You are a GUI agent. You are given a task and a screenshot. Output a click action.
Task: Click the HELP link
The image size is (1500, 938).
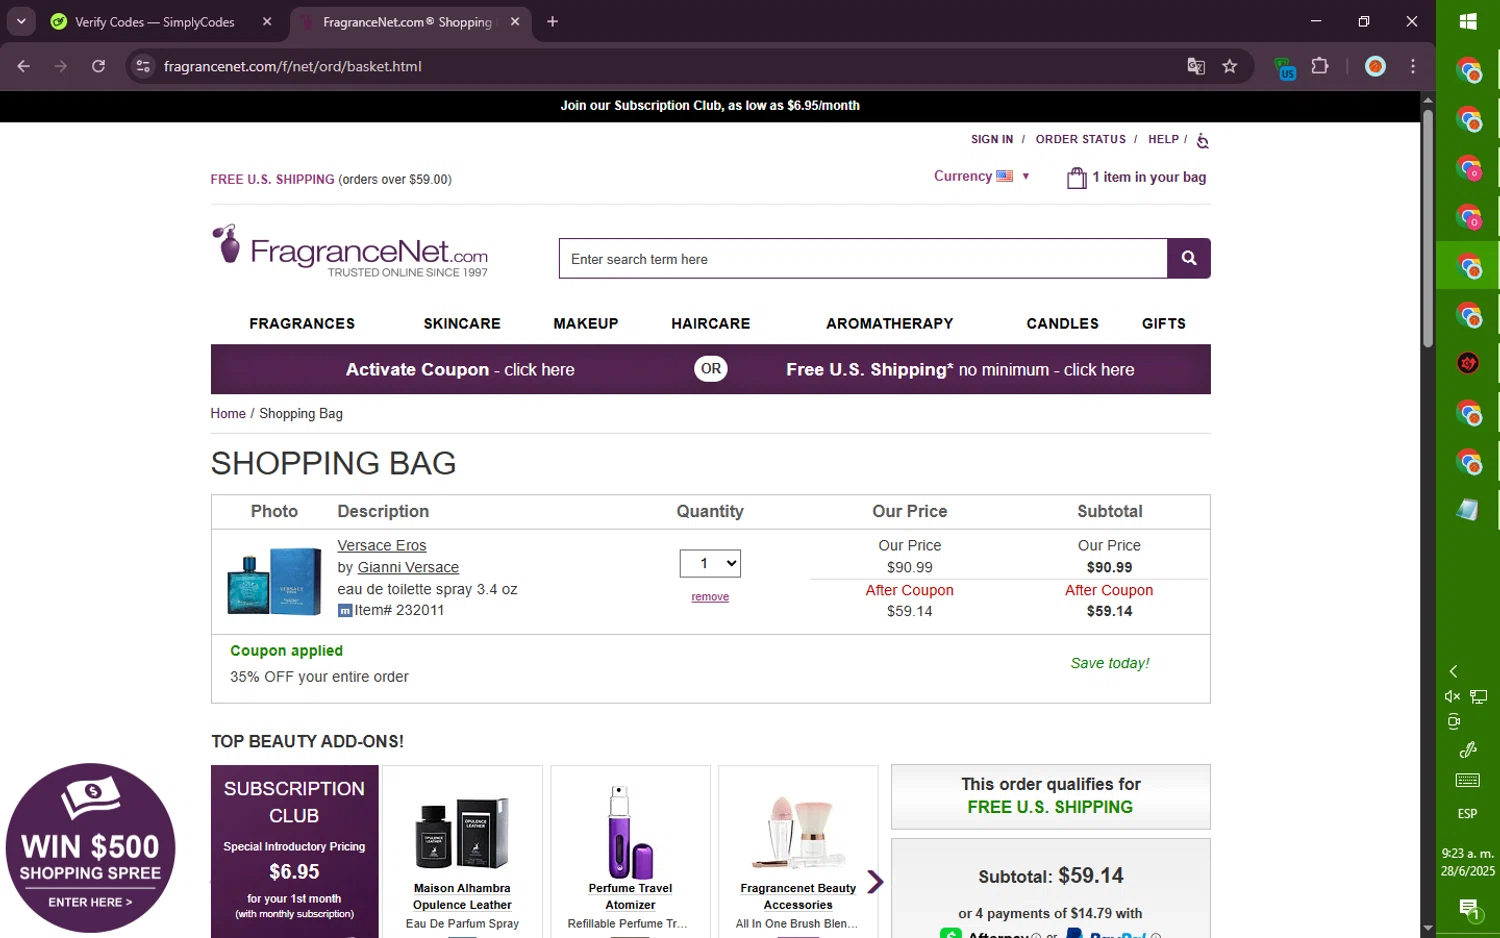[x=1163, y=139]
